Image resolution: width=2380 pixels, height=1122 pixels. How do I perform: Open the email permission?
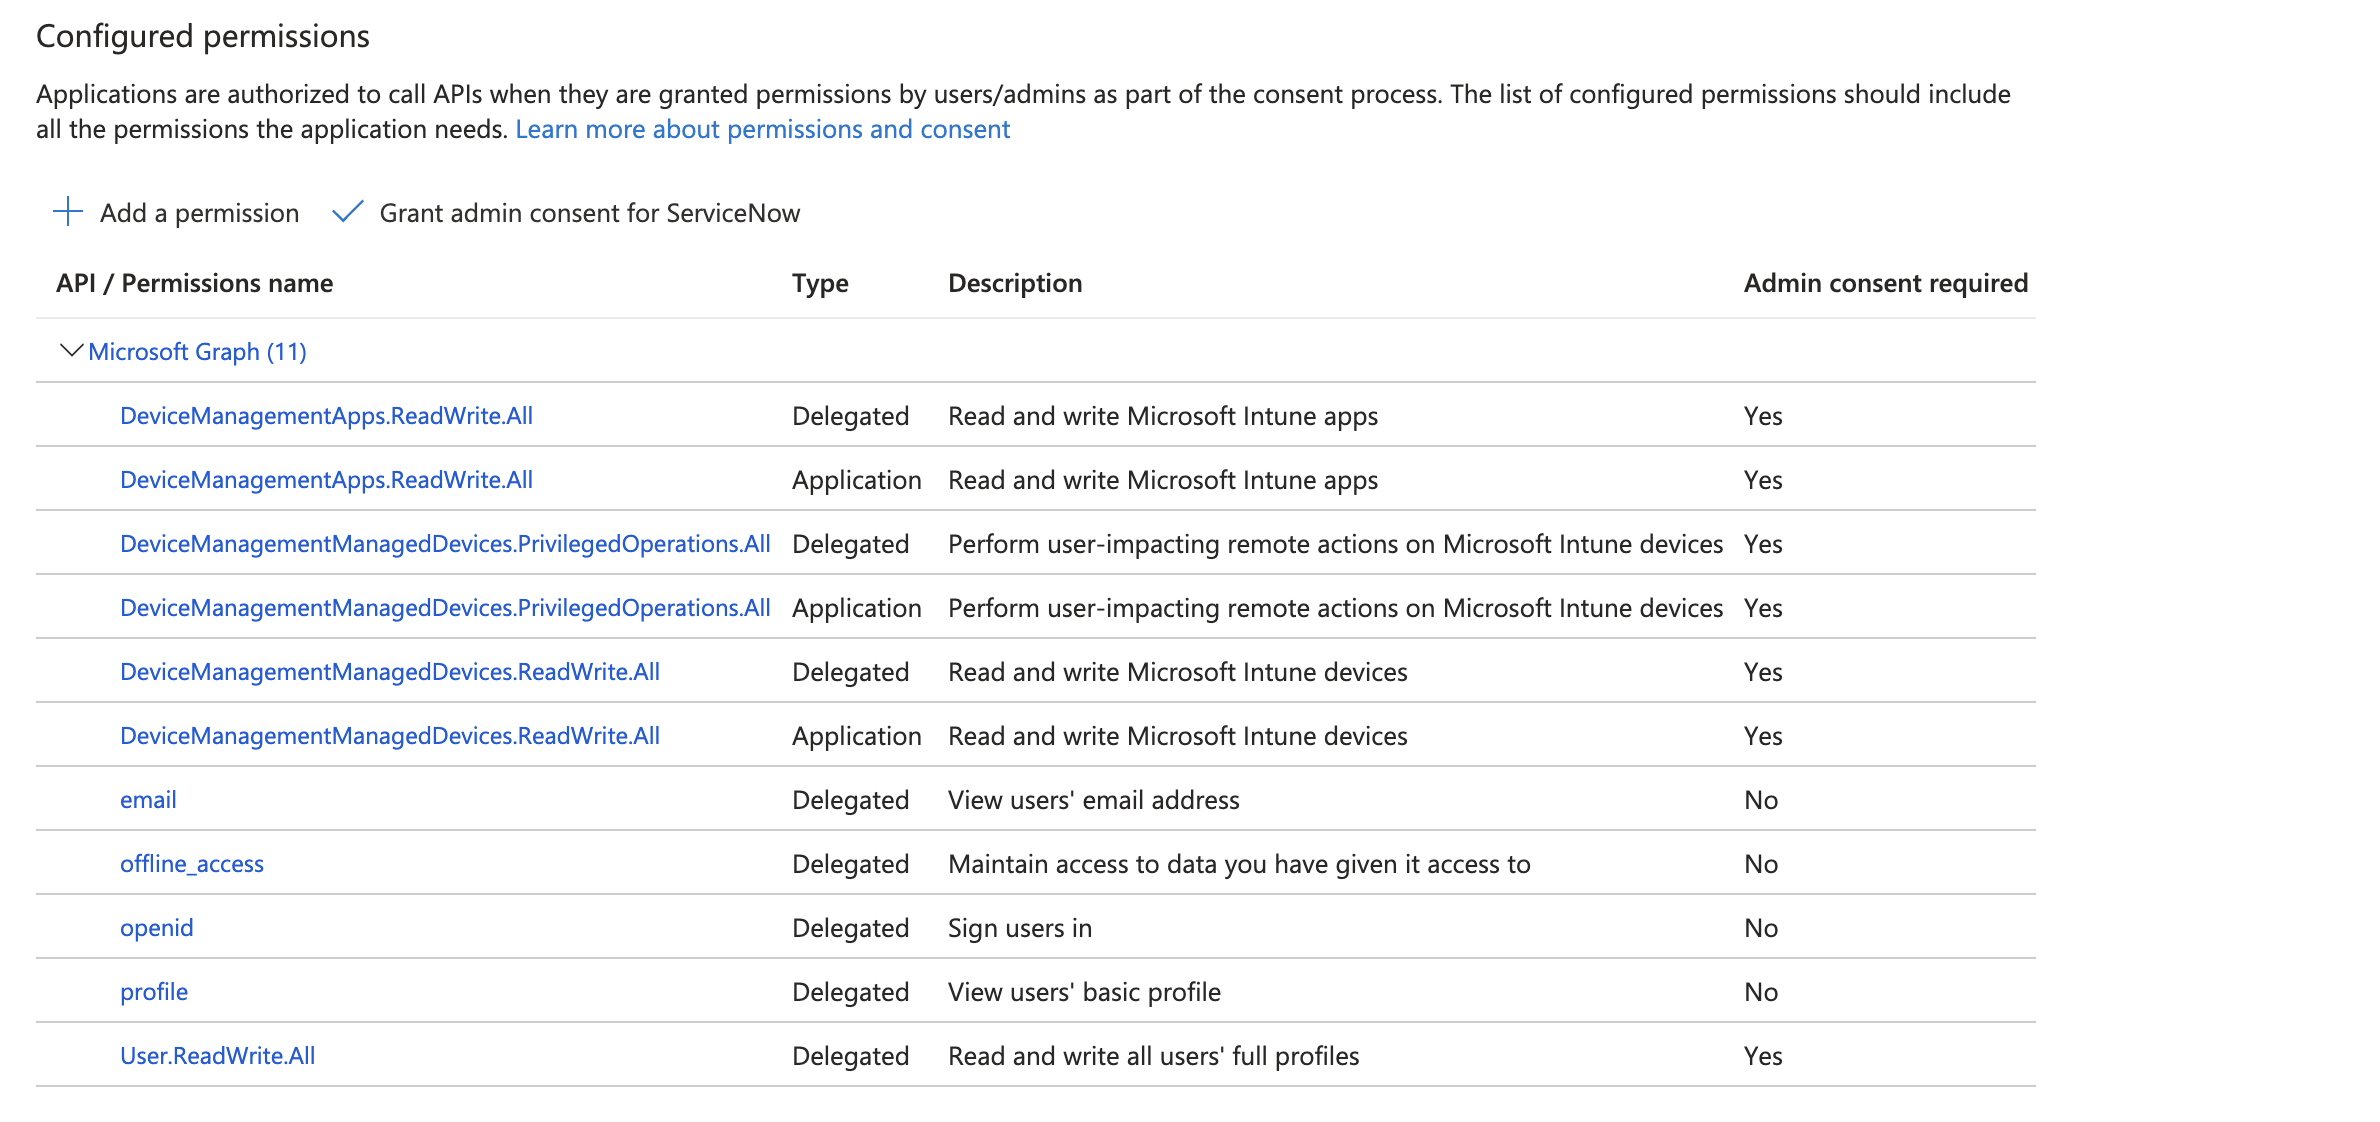[x=148, y=800]
